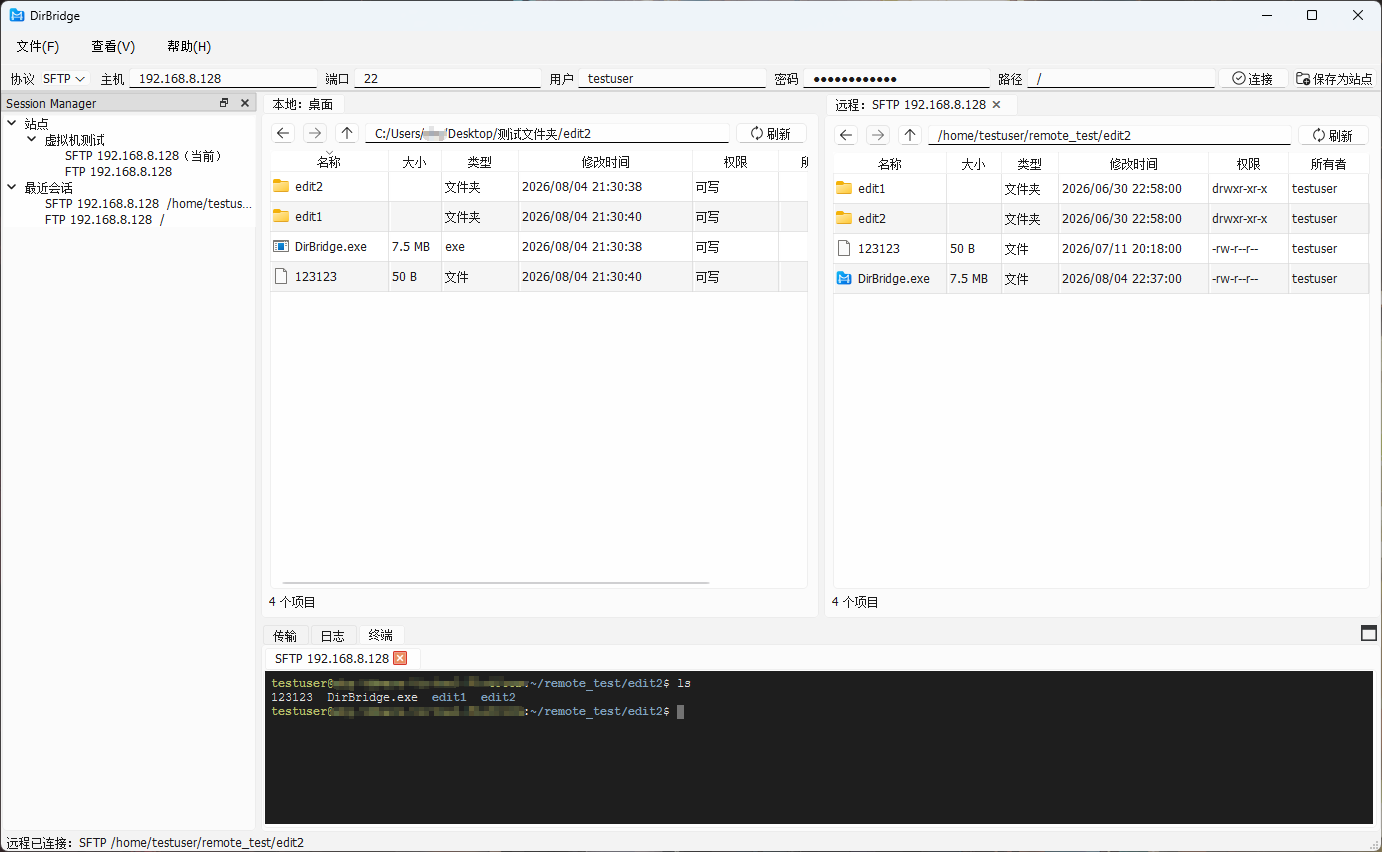The height and width of the screenshot is (852, 1382).
Task: Select recent session SFTP 192.168.8.128 /home/testus...
Action: (148, 203)
